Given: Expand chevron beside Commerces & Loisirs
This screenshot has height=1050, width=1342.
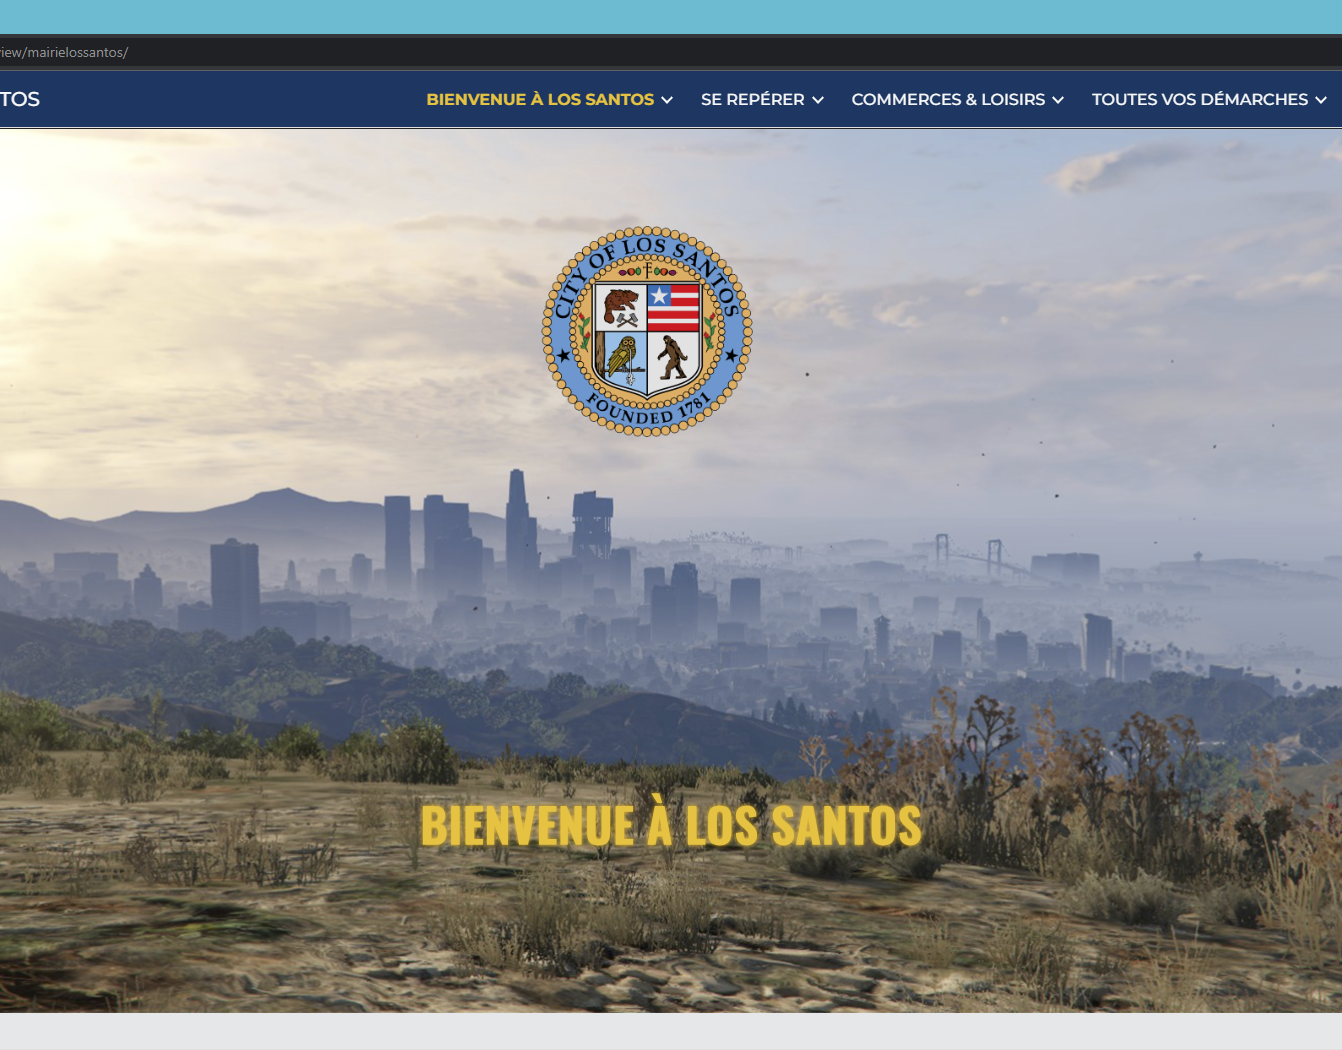Looking at the screenshot, I should [1058, 100].
